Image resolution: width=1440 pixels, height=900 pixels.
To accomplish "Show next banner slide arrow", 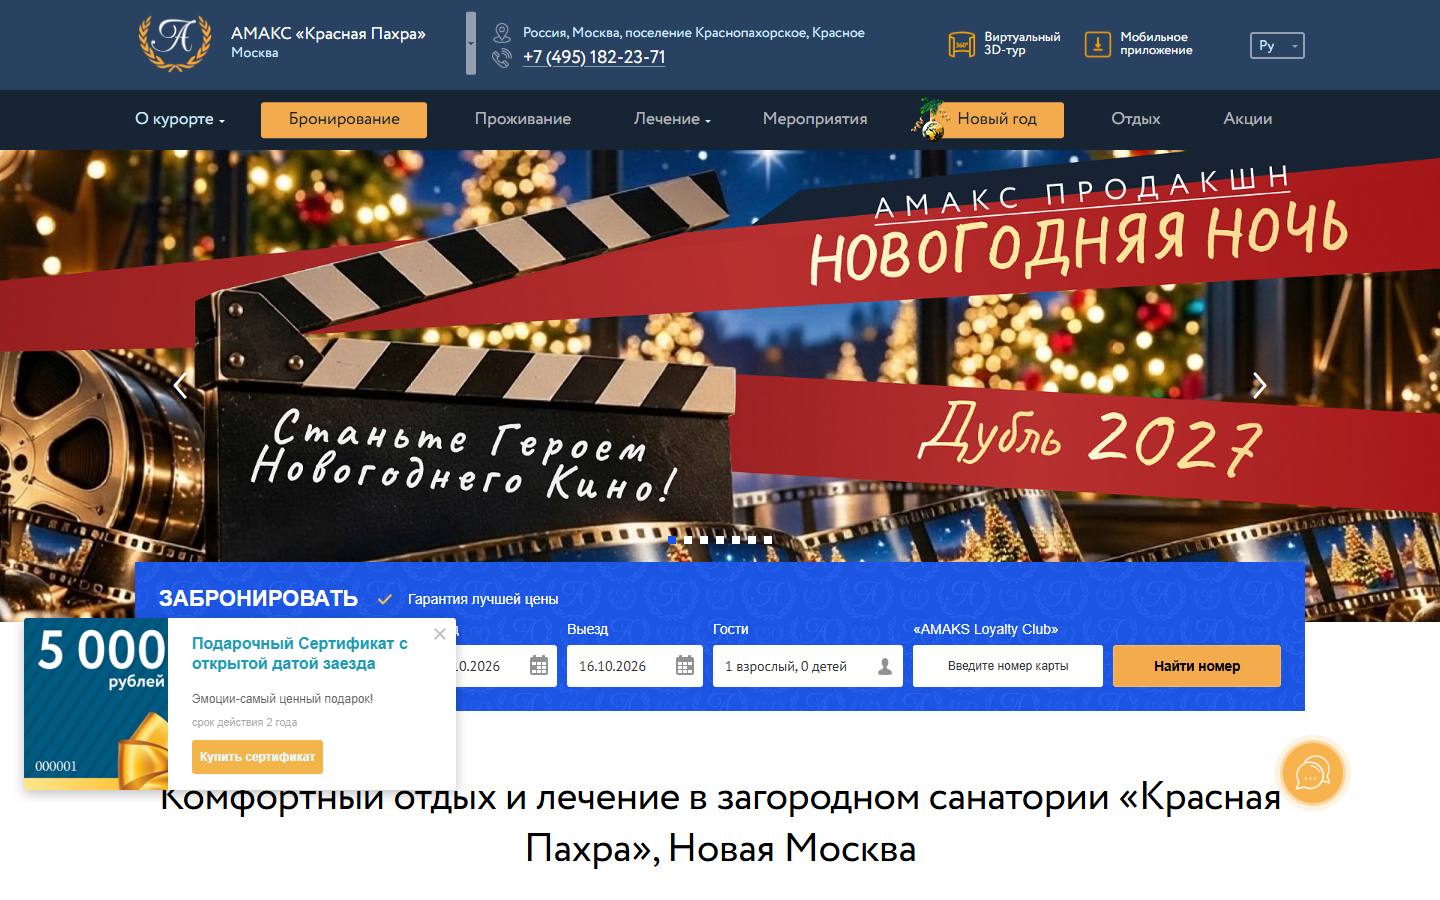I will 1260,385.
